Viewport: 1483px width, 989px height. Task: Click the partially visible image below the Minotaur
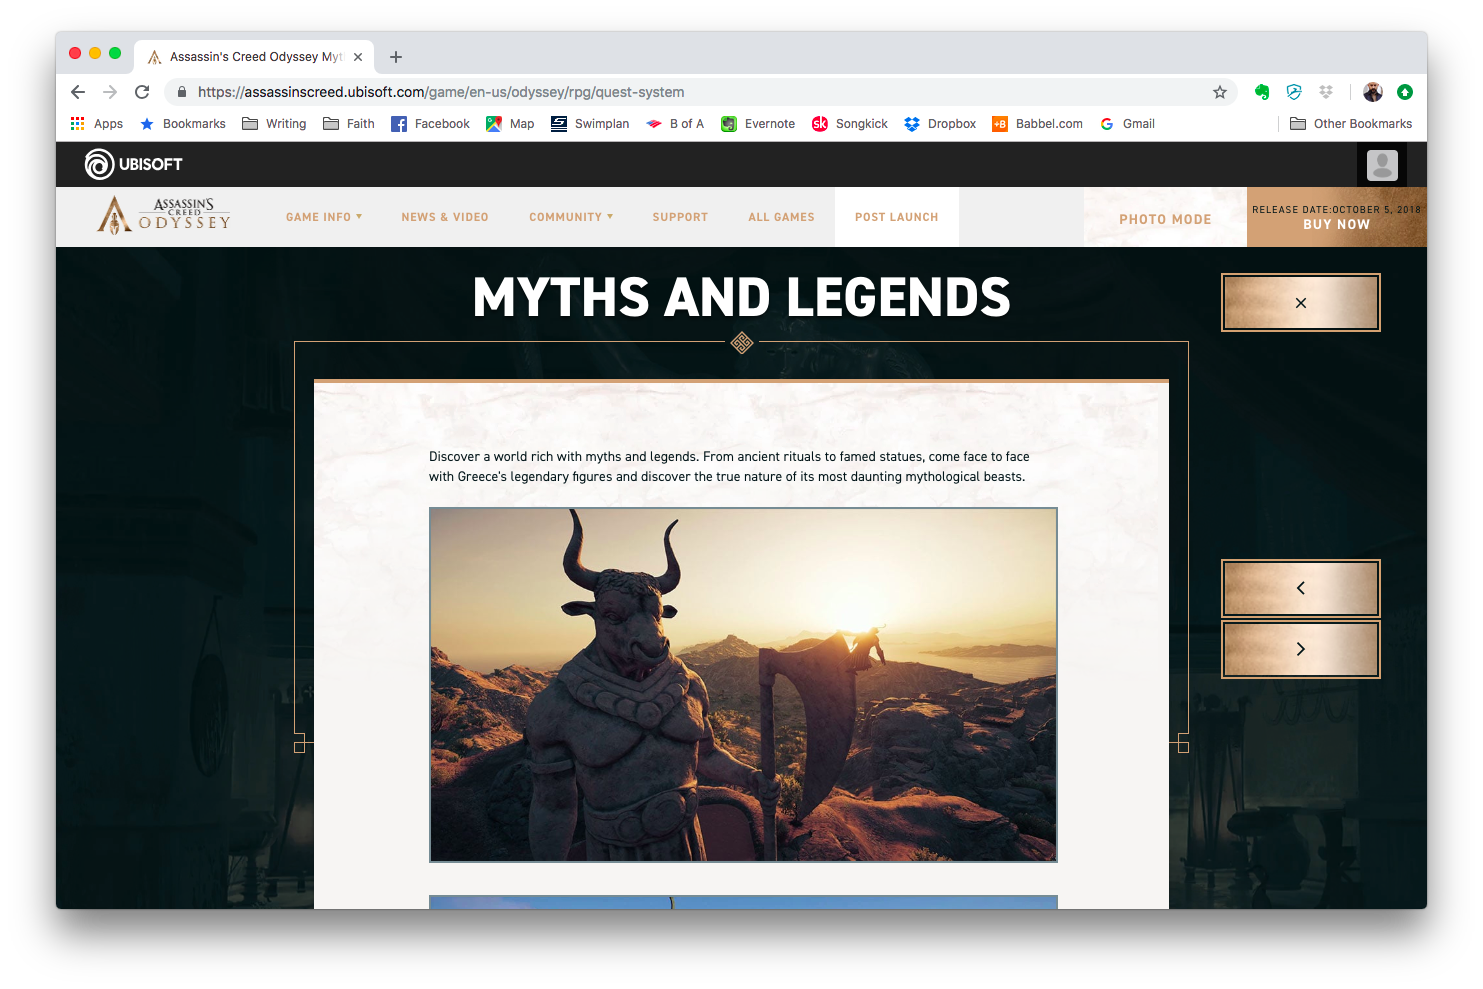743,902
